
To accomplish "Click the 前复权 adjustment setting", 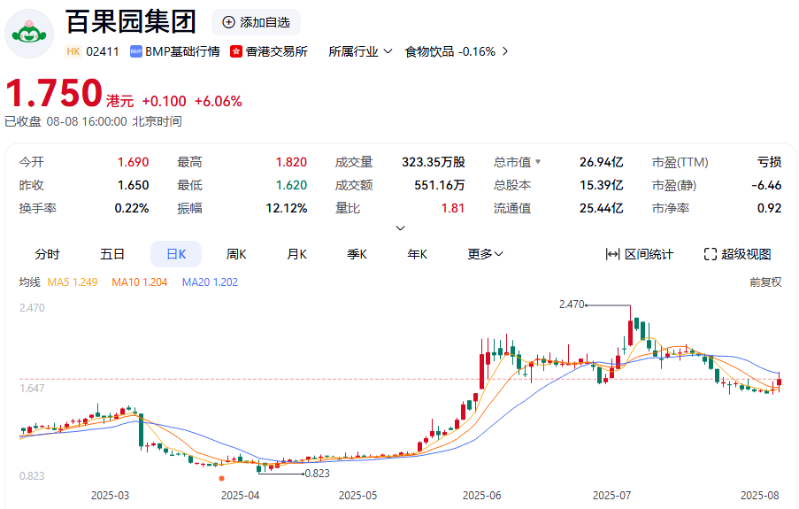I will (x=765, y=283).
